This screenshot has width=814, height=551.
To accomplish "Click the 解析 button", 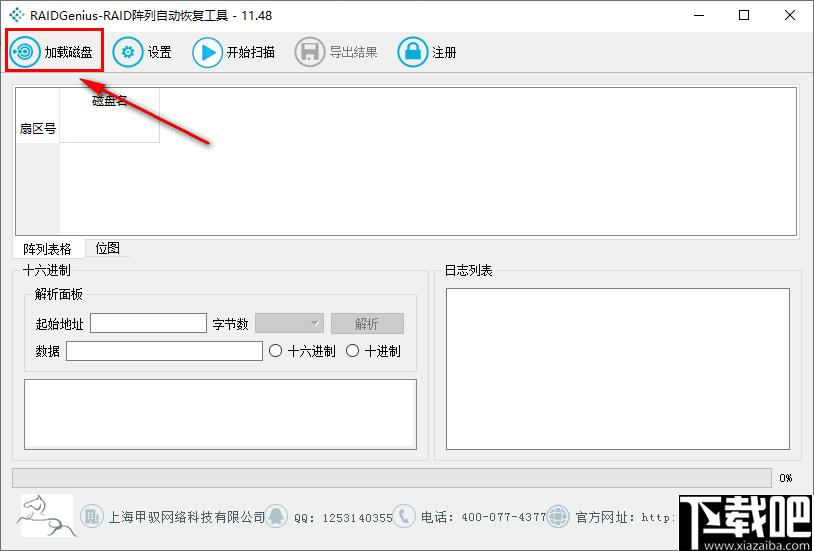I will (x=367, y=323).
